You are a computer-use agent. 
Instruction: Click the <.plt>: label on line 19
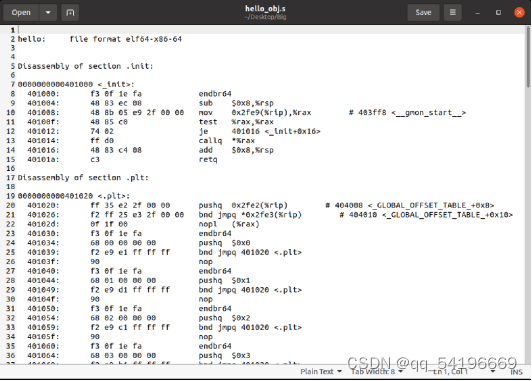(x=114, y=196)
